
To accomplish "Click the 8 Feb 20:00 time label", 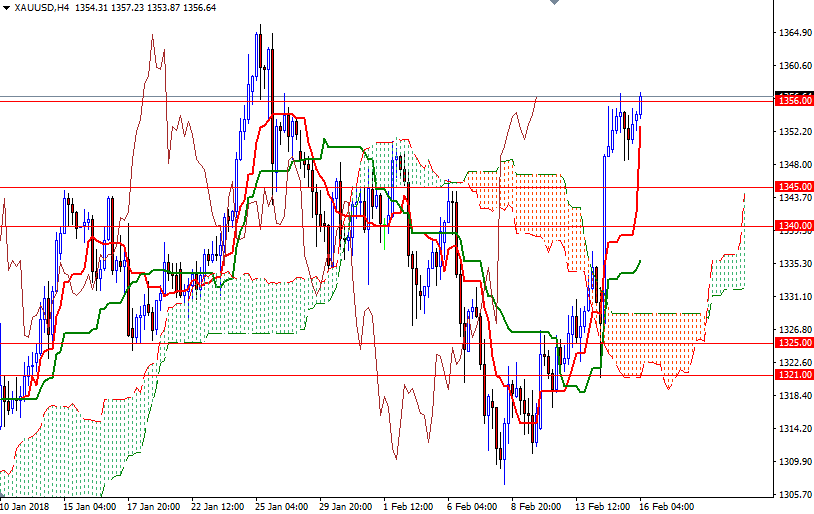I will coord(536,507).
